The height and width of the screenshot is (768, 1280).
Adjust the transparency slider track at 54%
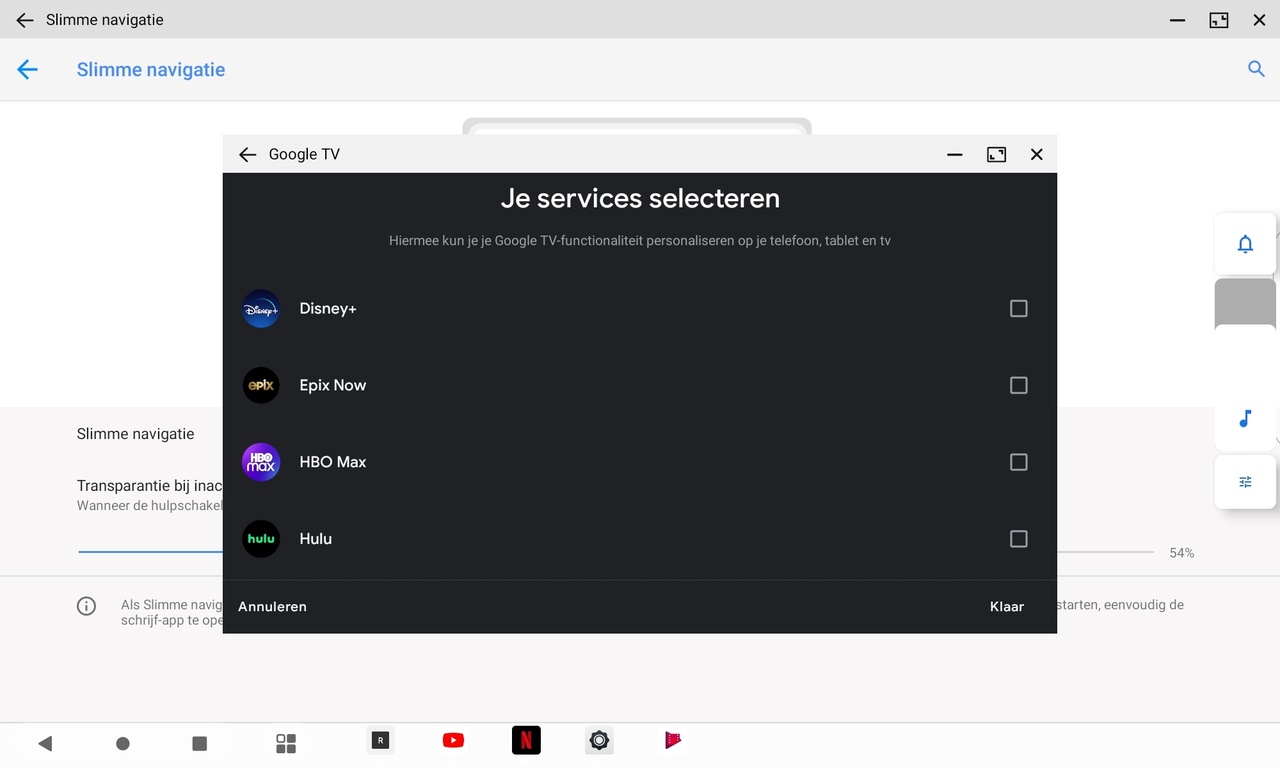[616, 552]
